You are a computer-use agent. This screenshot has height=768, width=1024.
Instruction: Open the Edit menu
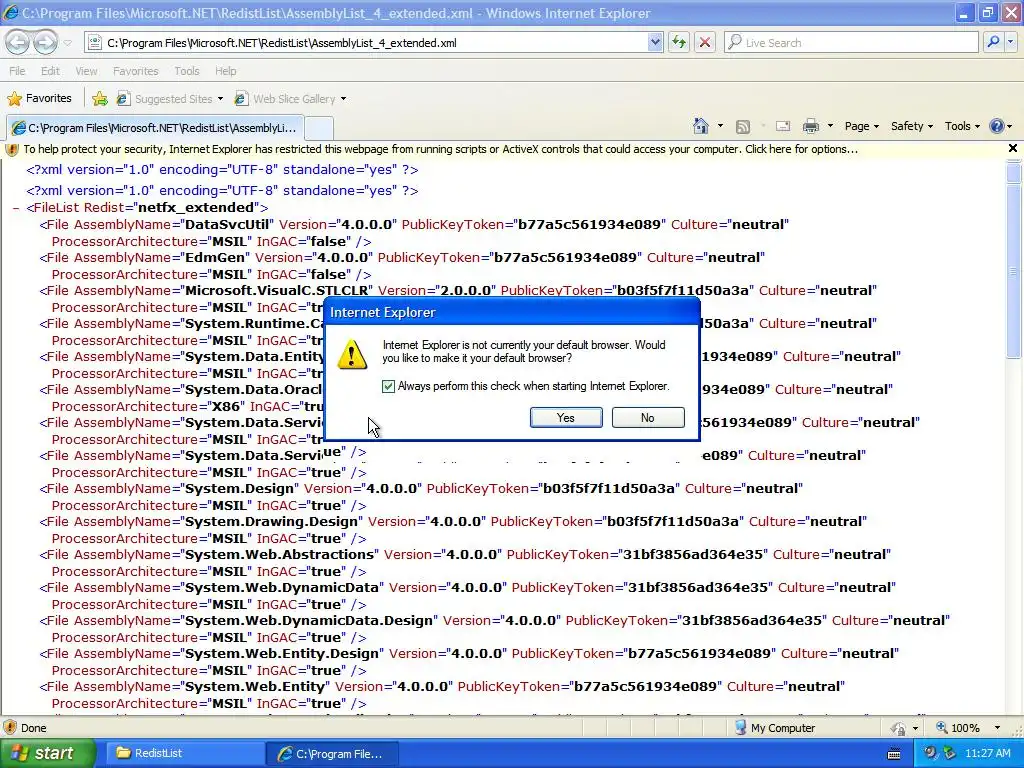[50, 71]
